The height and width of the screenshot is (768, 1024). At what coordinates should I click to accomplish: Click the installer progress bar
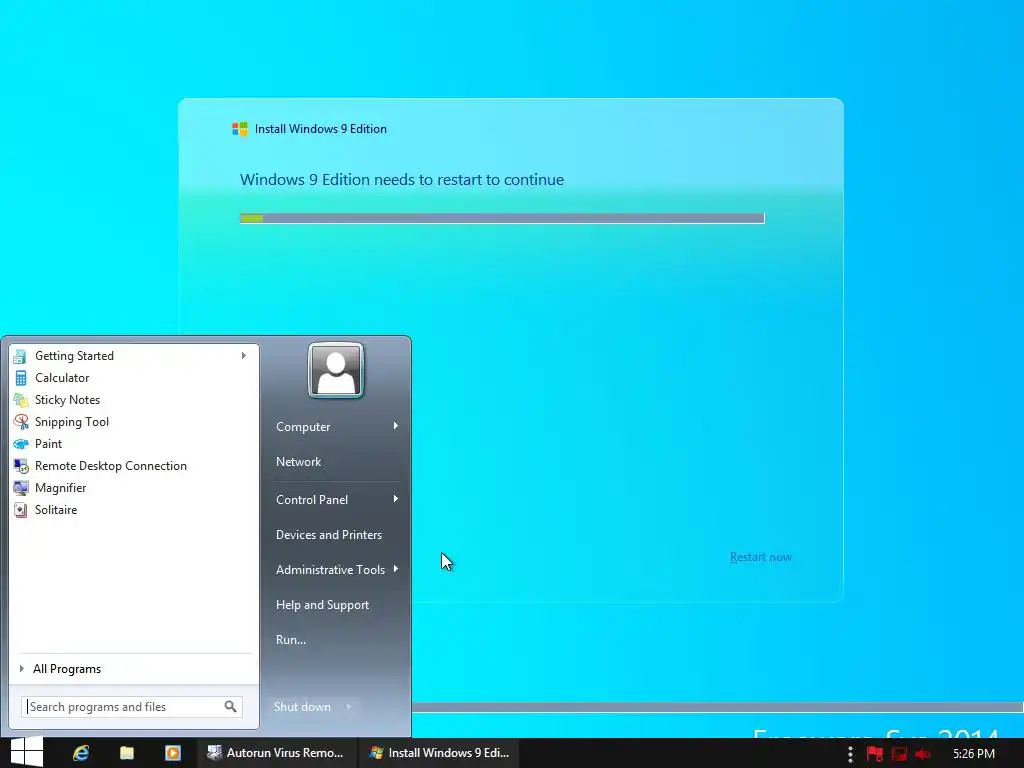(x=502, y=218)
